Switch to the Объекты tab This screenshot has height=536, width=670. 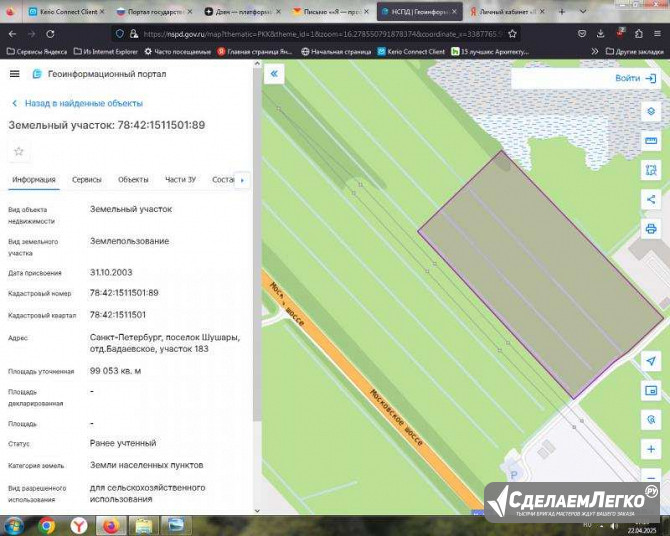pyautogui.click(x=133, y=180)
